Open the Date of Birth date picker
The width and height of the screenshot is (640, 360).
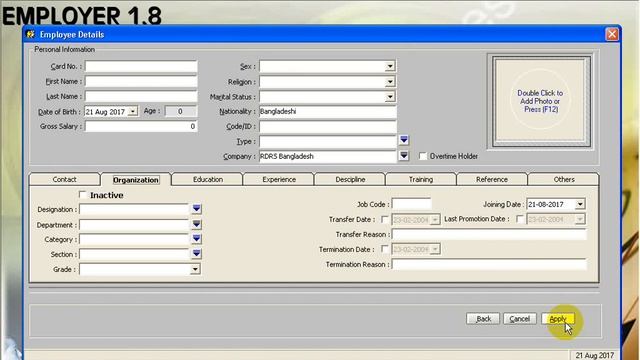[x=133, y=111]
